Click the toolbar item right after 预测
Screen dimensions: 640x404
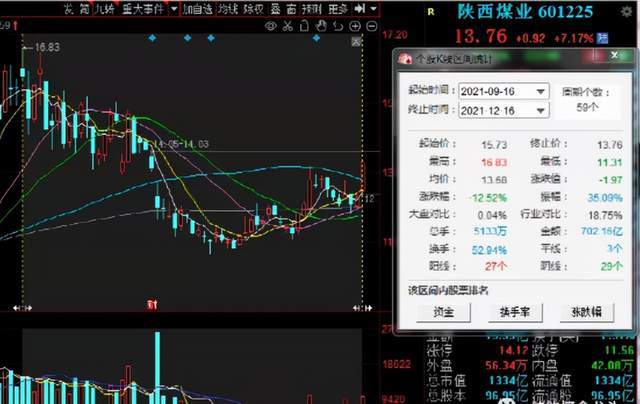pyautogui.click(x=338, y=9)
